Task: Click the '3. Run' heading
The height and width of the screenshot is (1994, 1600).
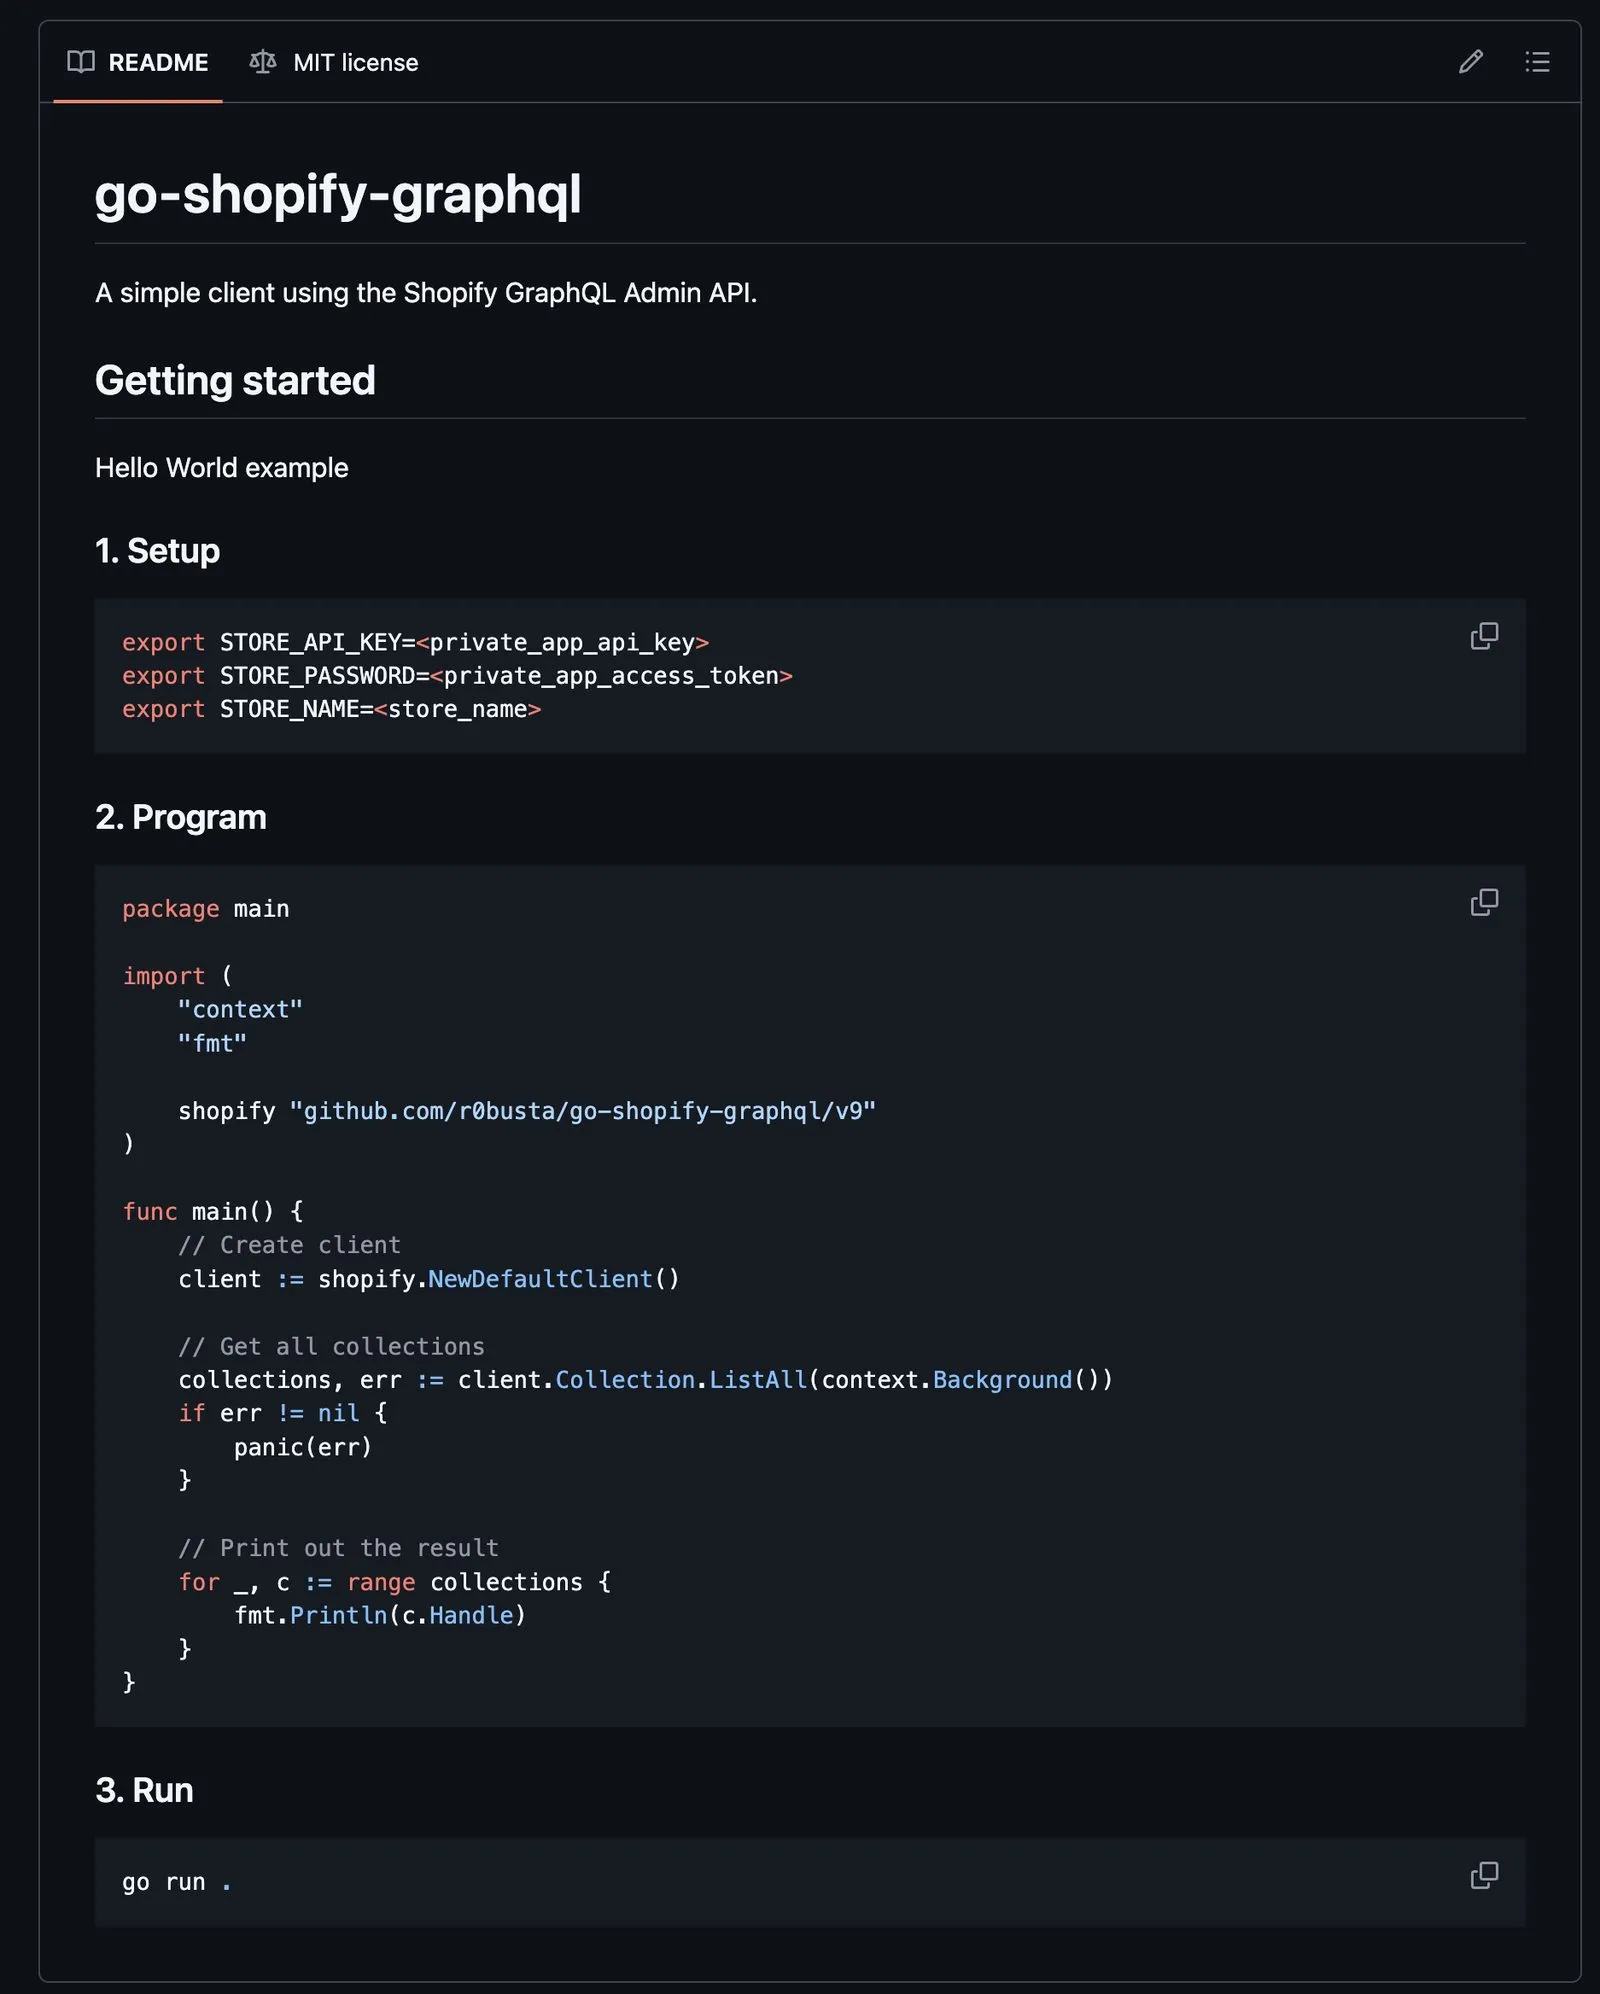Action: (144, 1790)
